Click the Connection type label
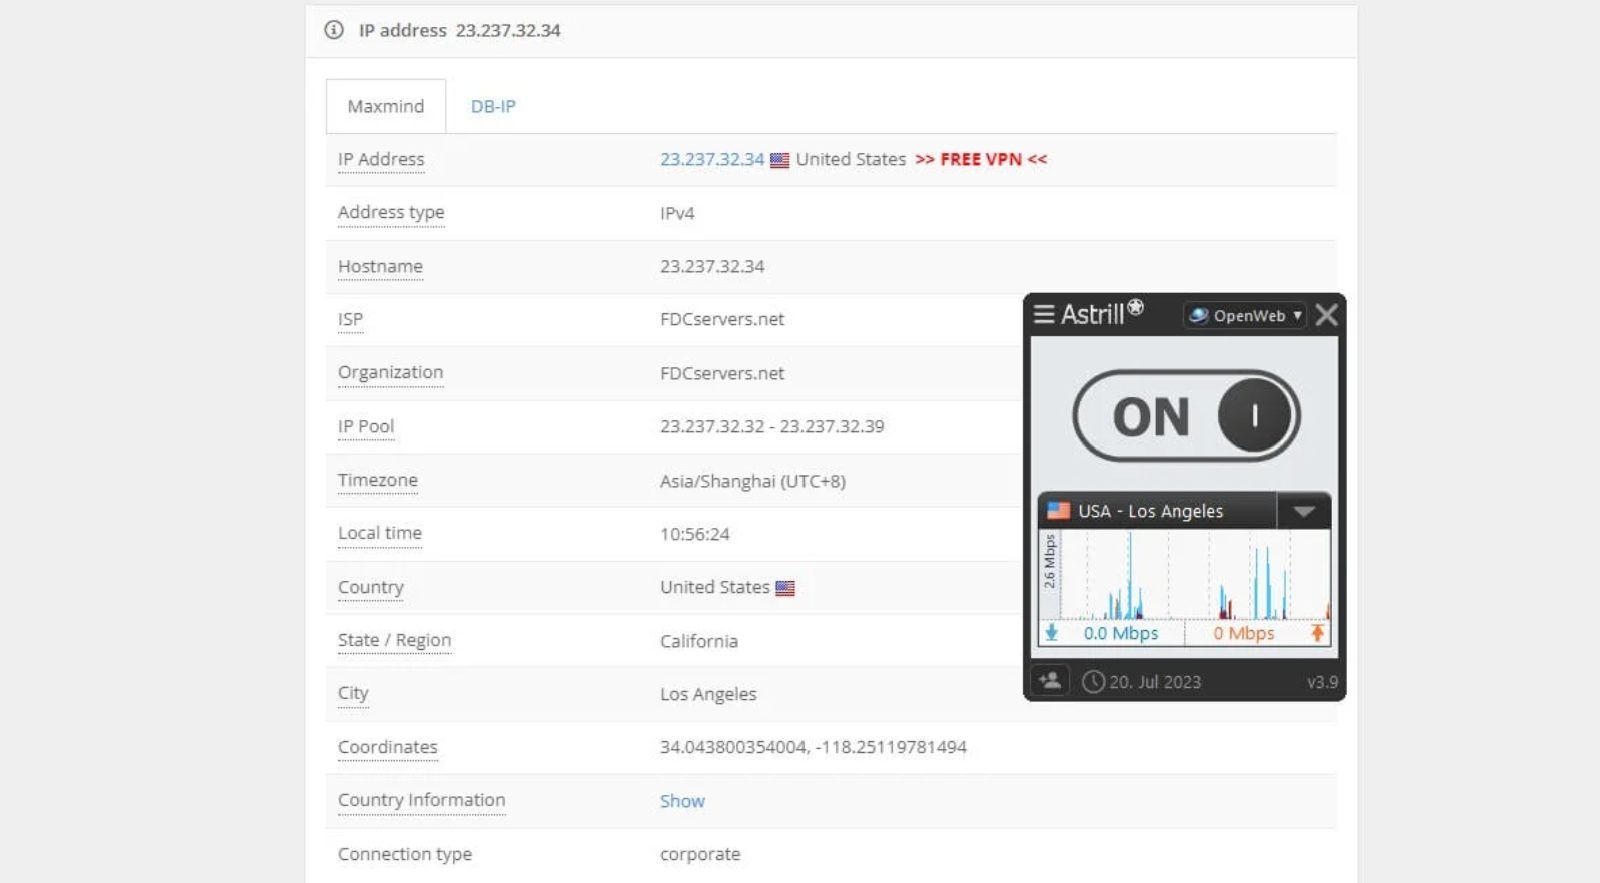This screenshot has width=1600, height=883. click(x=405, y=854)
